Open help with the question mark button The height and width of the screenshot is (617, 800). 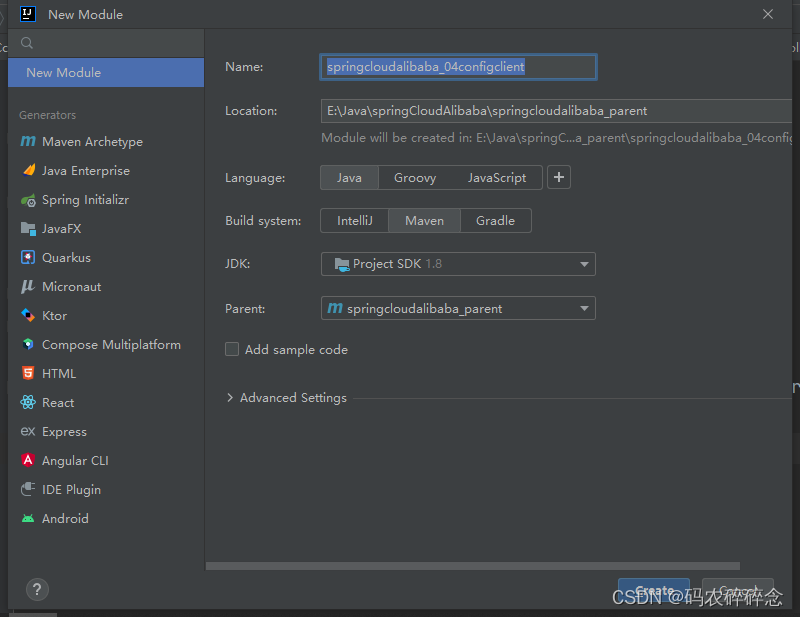pos(37,589)
